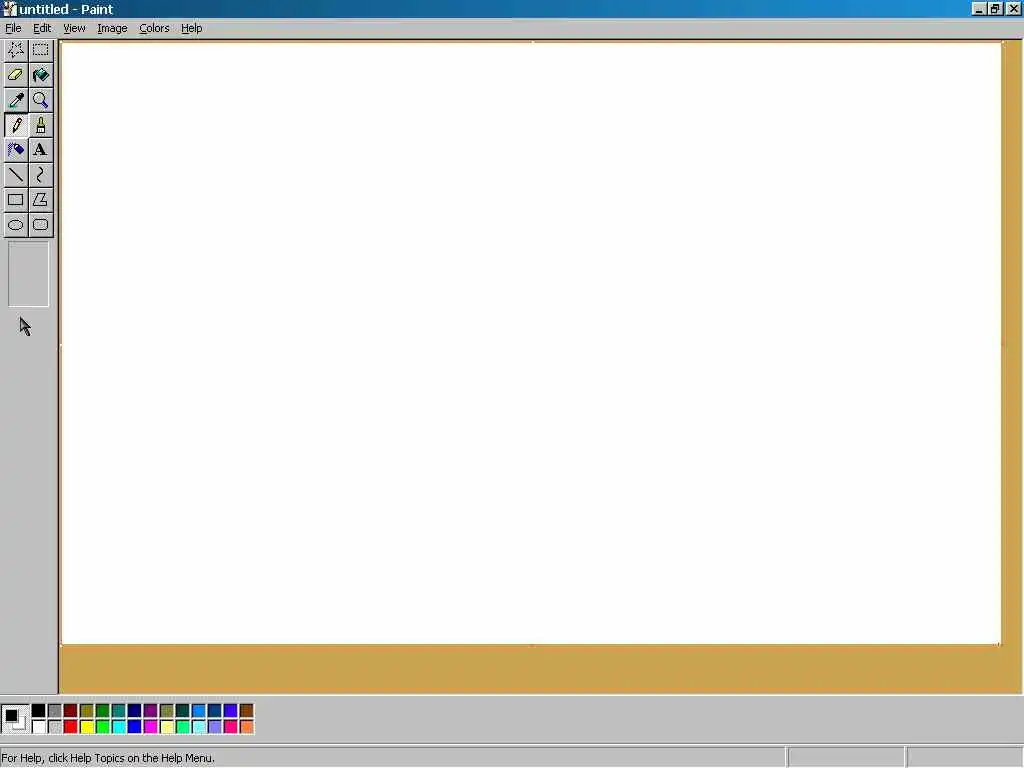Activate the Pick Color eyedropper tool
The height and width of the screenshot is (768, 1024).
point(16,100)
